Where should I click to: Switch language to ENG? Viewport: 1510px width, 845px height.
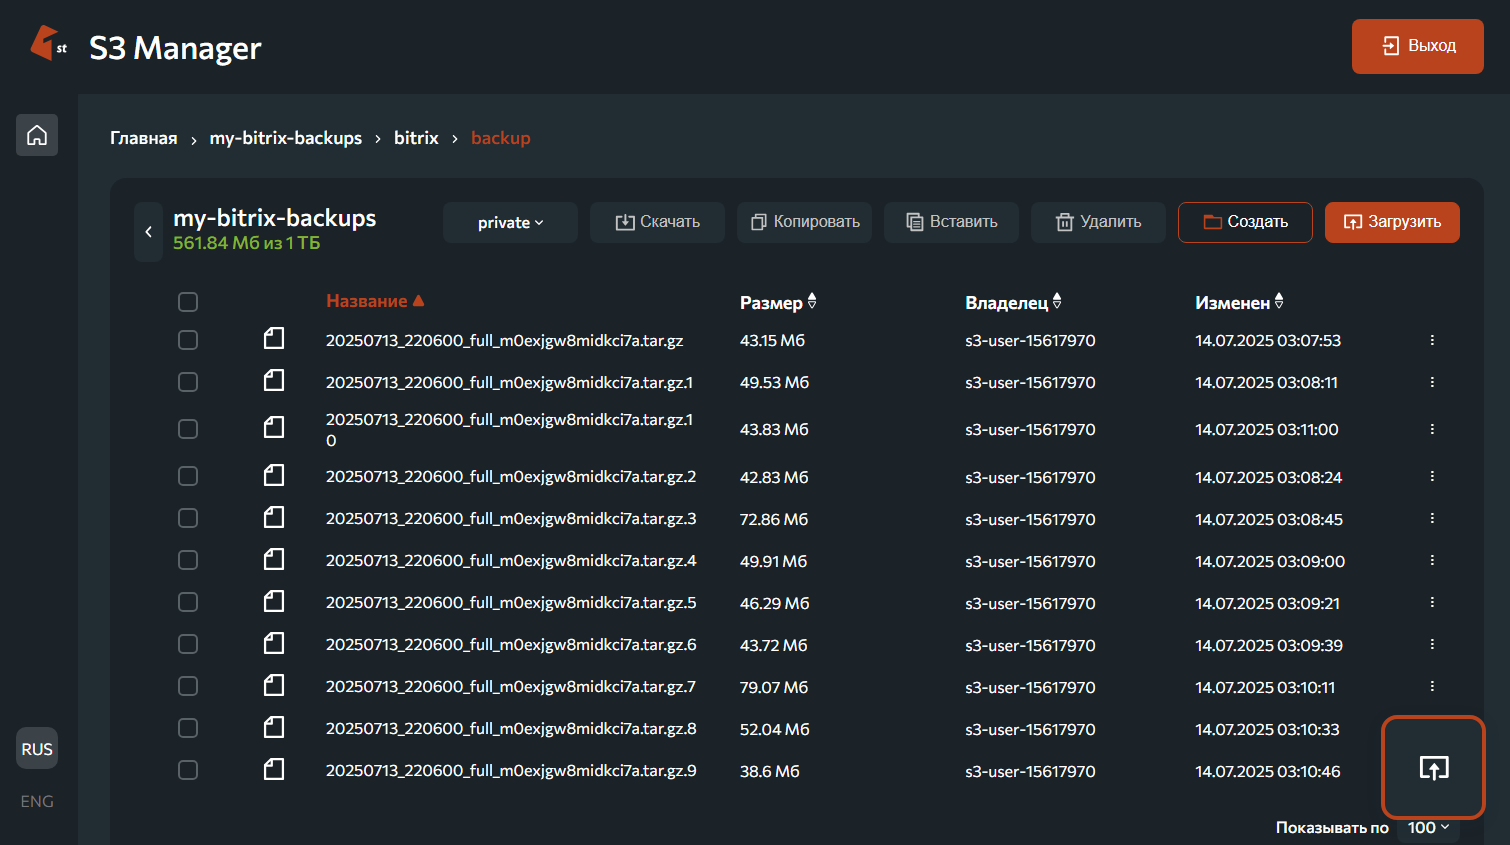(37, 801)
